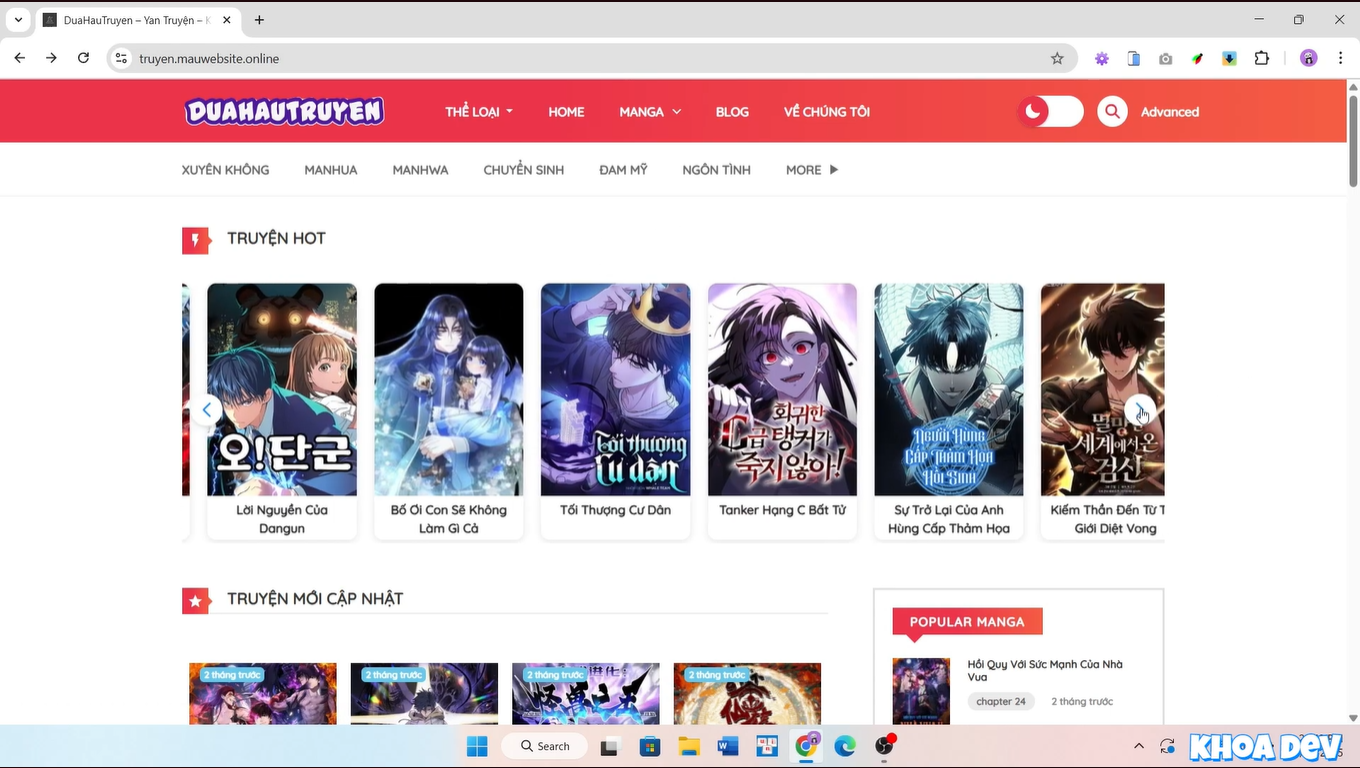Open Word from taskbar
Viewport: 1360px width, 768px height.
click(728, 746)
